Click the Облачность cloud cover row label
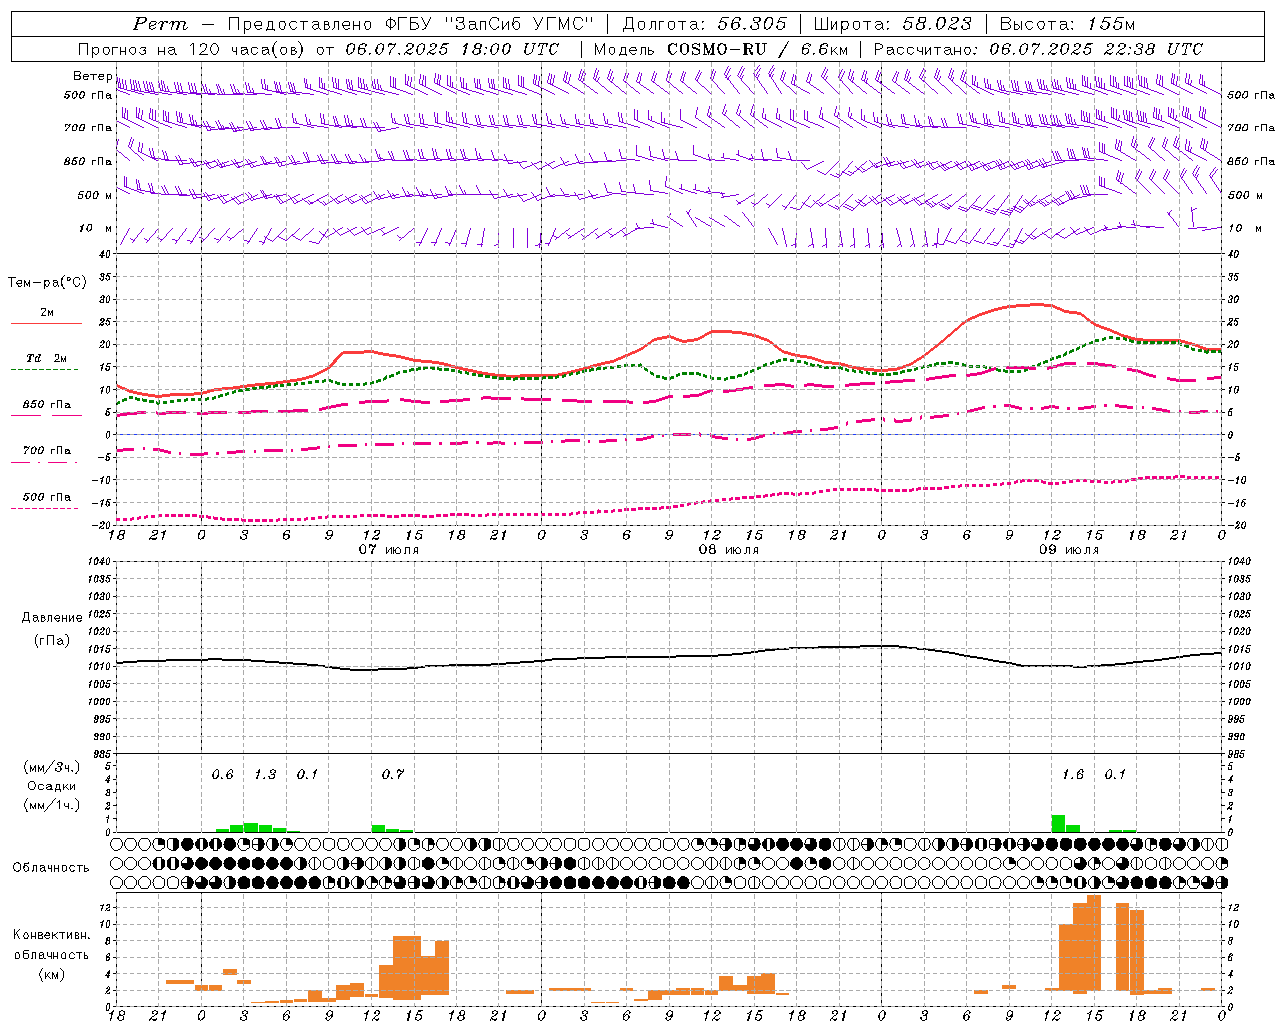 (51, 868)
